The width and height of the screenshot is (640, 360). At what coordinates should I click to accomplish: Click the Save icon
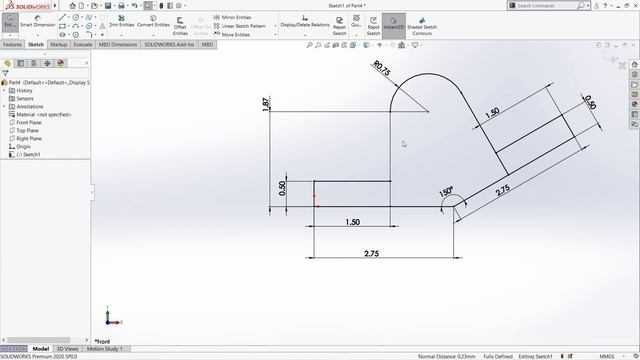pos(108,6)
